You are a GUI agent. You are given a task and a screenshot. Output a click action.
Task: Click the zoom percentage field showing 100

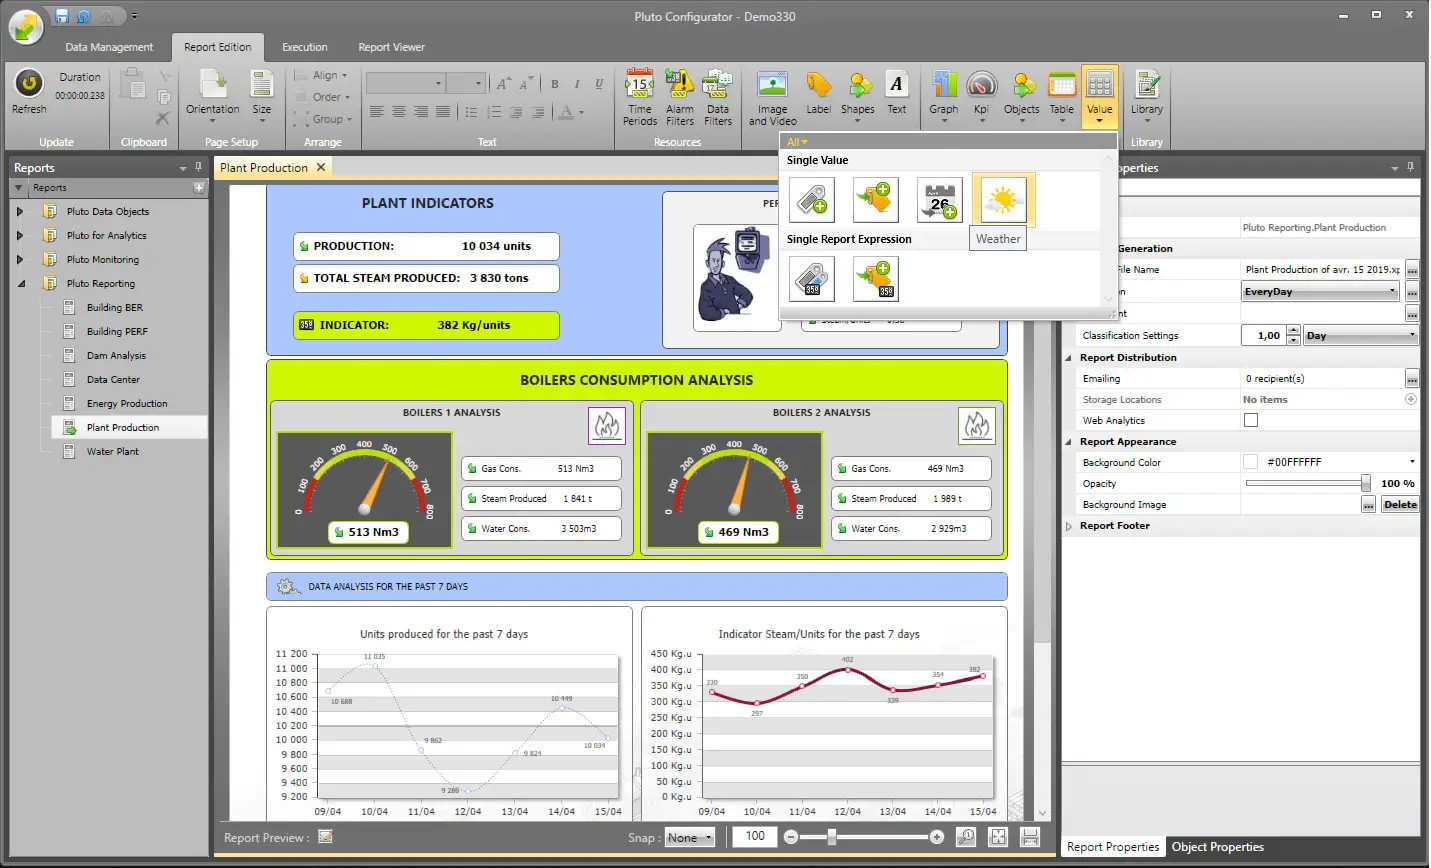(x=755, y=837)
